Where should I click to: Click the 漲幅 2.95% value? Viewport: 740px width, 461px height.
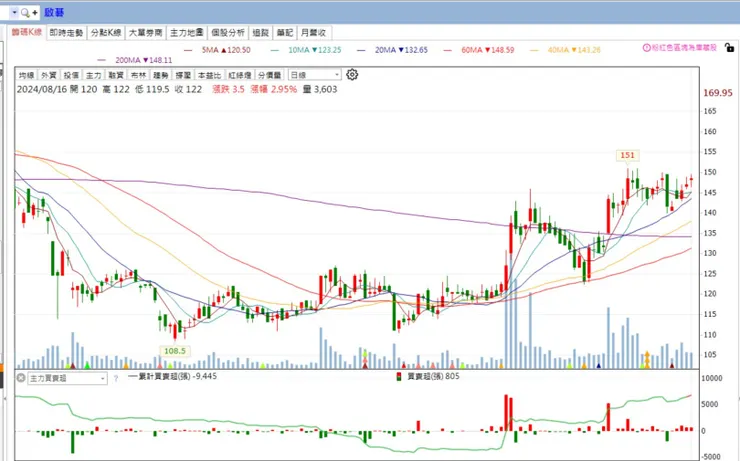274,89
